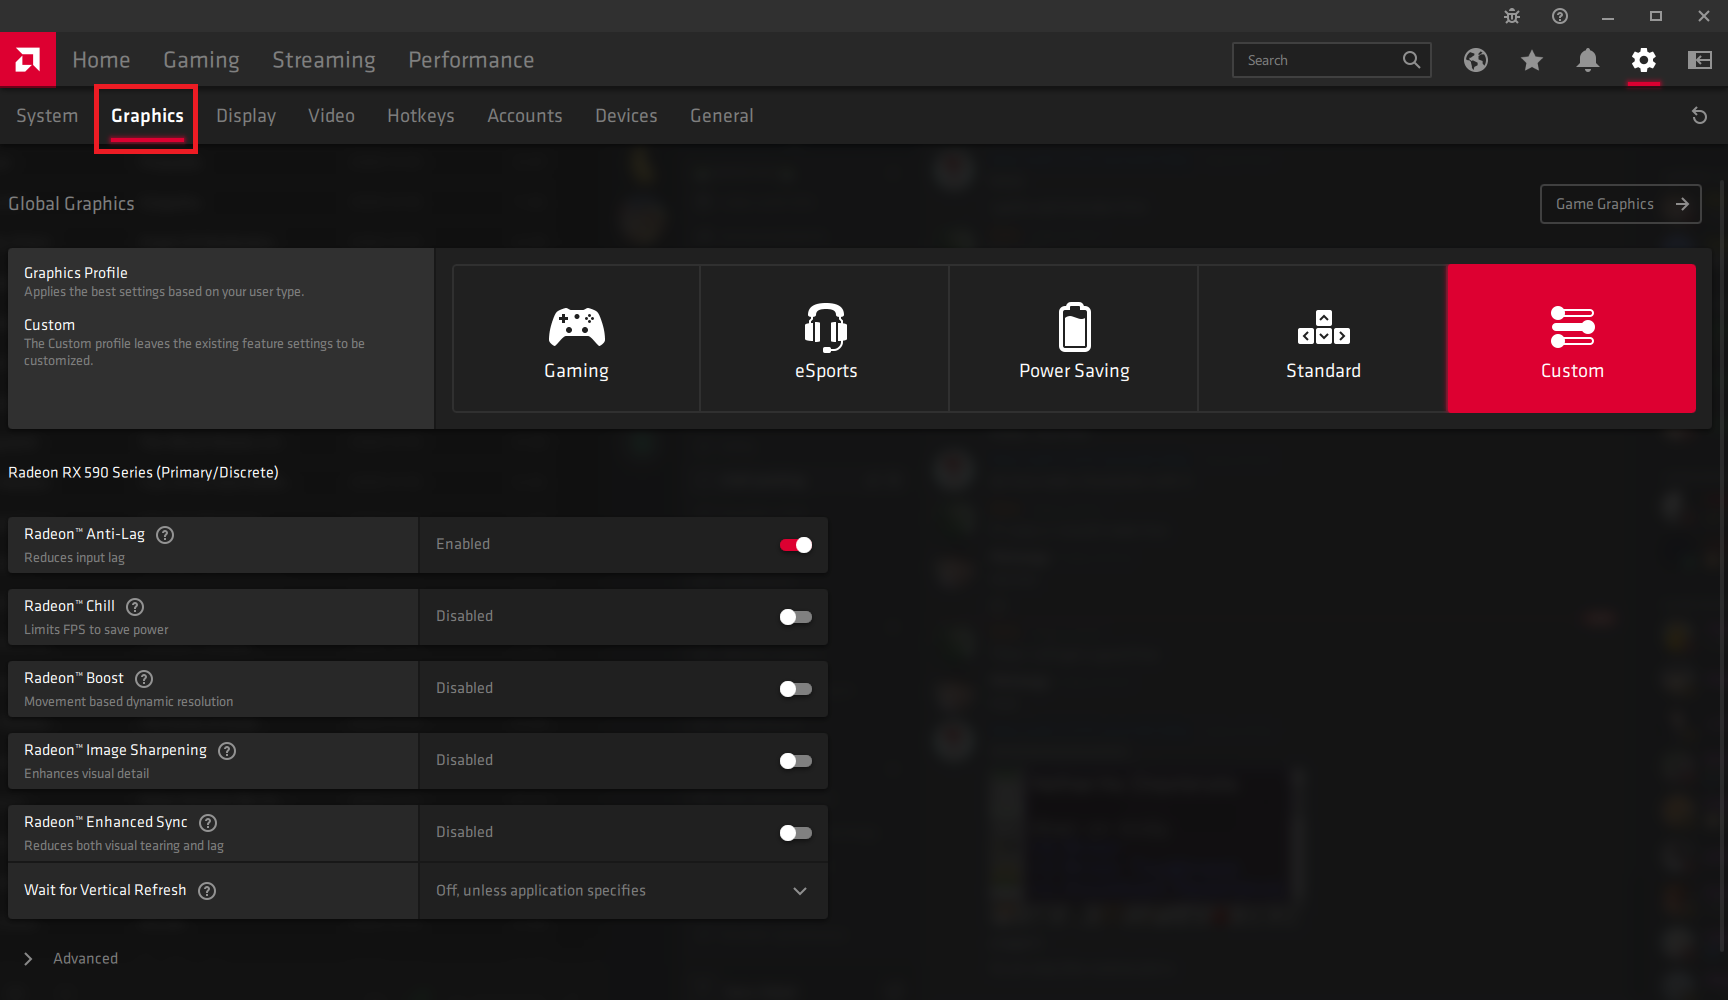Show help for Radeon Enhanced Sync

pos(208,823)
